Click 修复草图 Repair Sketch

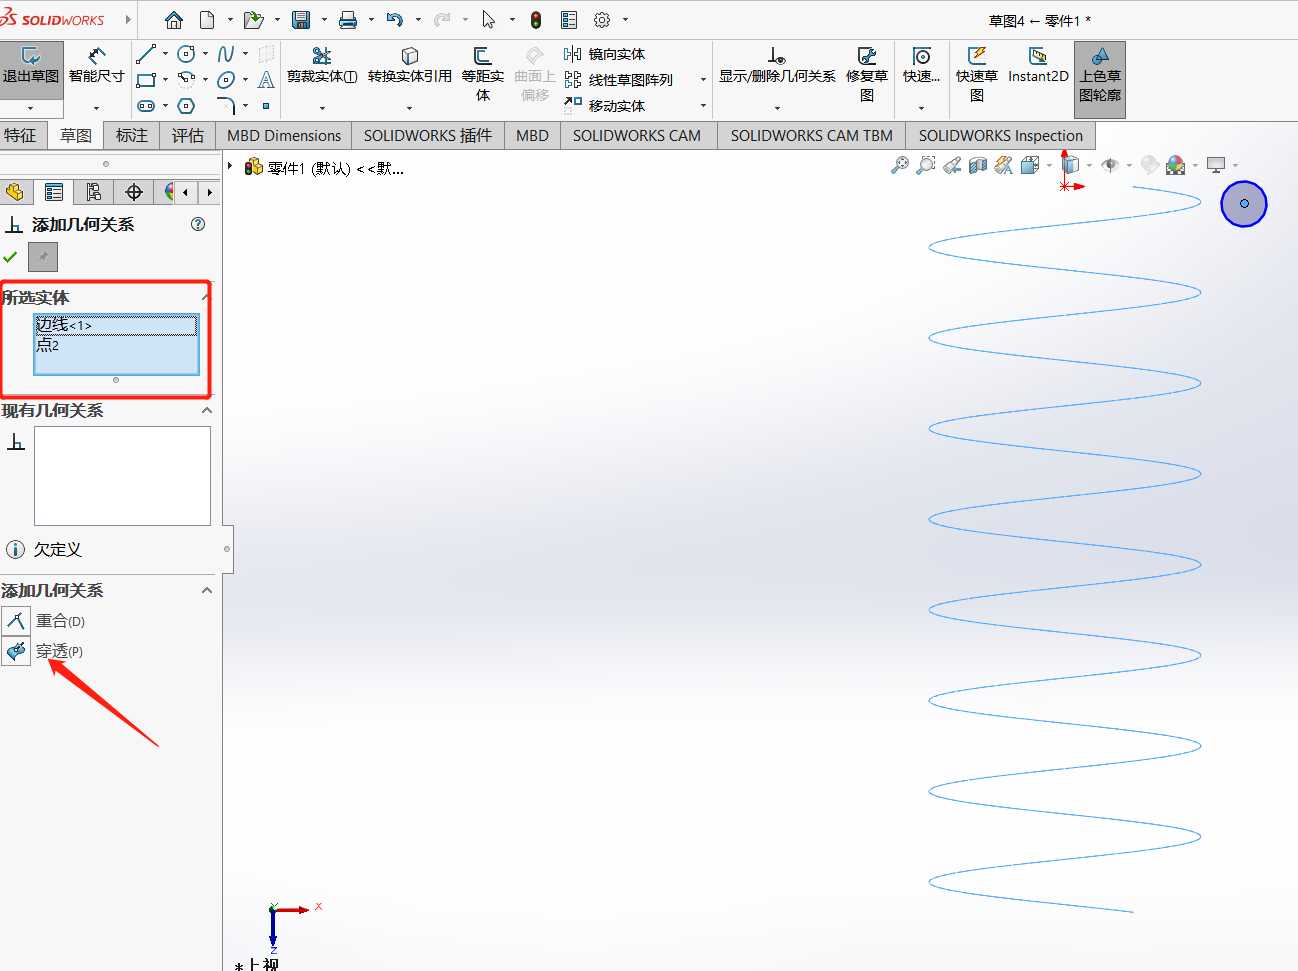867,74
